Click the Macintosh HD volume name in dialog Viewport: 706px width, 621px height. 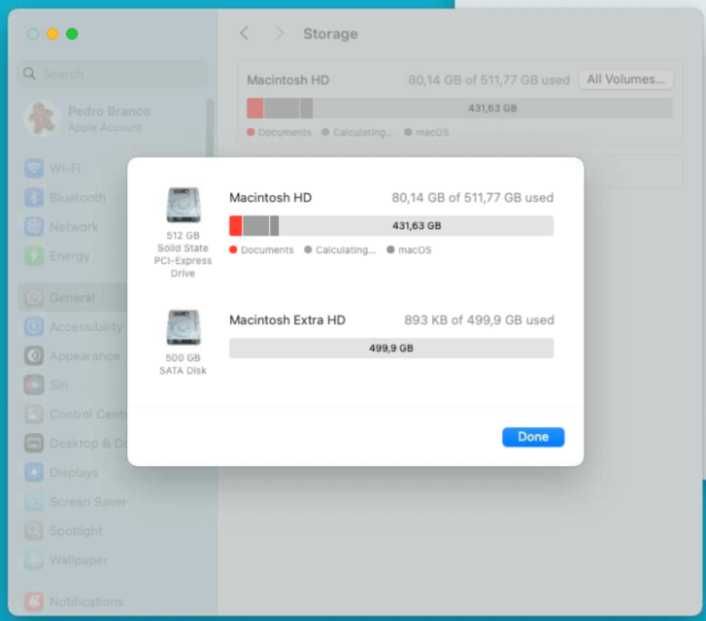270,198
